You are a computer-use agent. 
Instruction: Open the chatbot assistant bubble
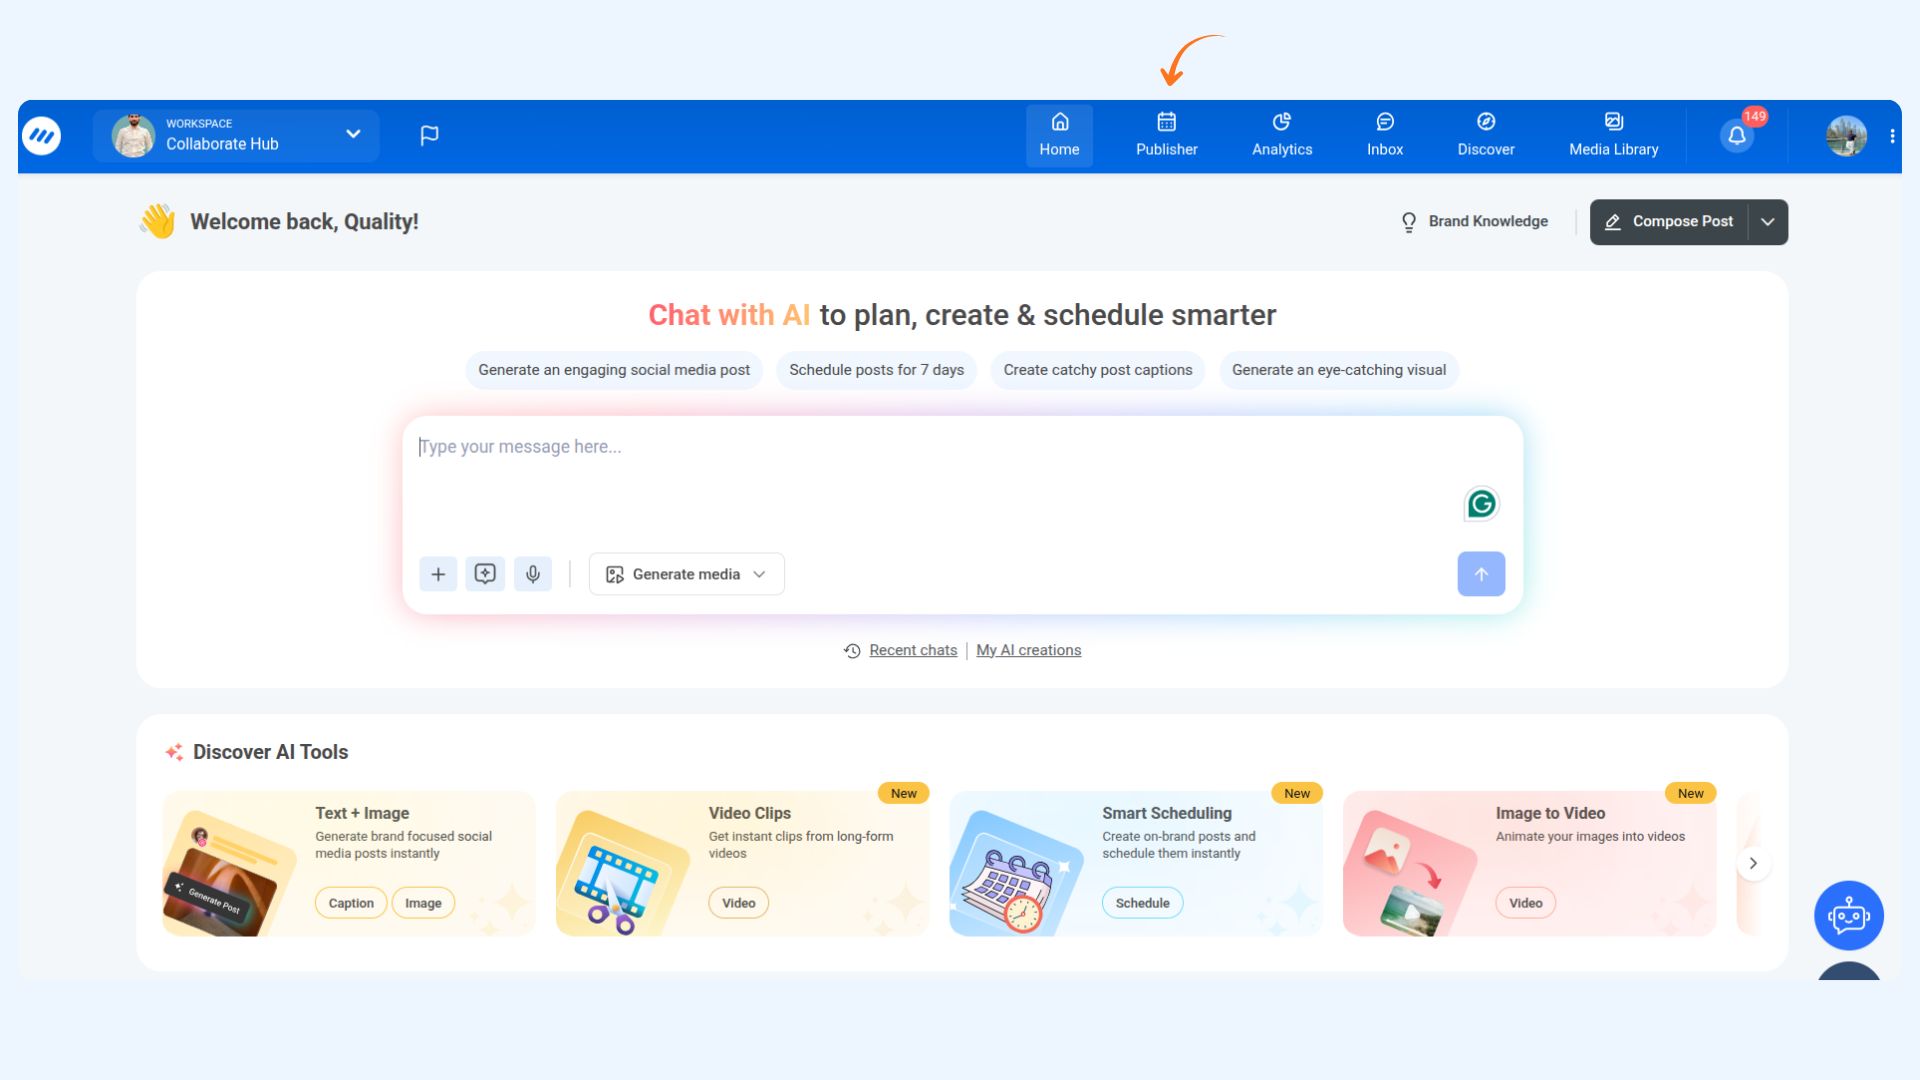(x=1849, y=915)
